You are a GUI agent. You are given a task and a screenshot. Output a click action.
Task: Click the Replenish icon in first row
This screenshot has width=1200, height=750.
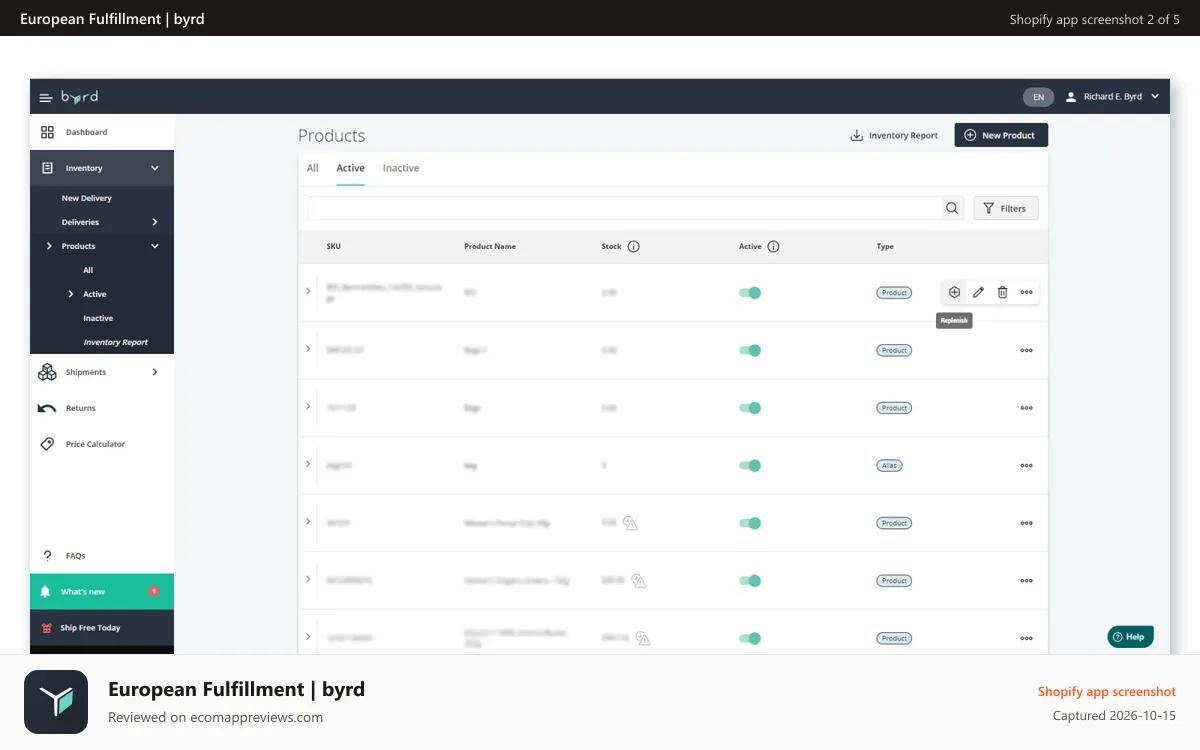pyautogui.click(x=954, y=292)
